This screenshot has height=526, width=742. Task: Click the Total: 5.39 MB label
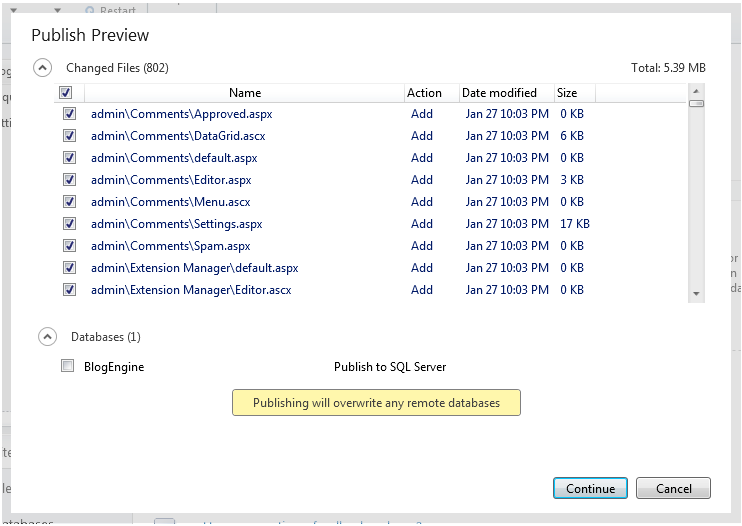click(x=668, y=68)
